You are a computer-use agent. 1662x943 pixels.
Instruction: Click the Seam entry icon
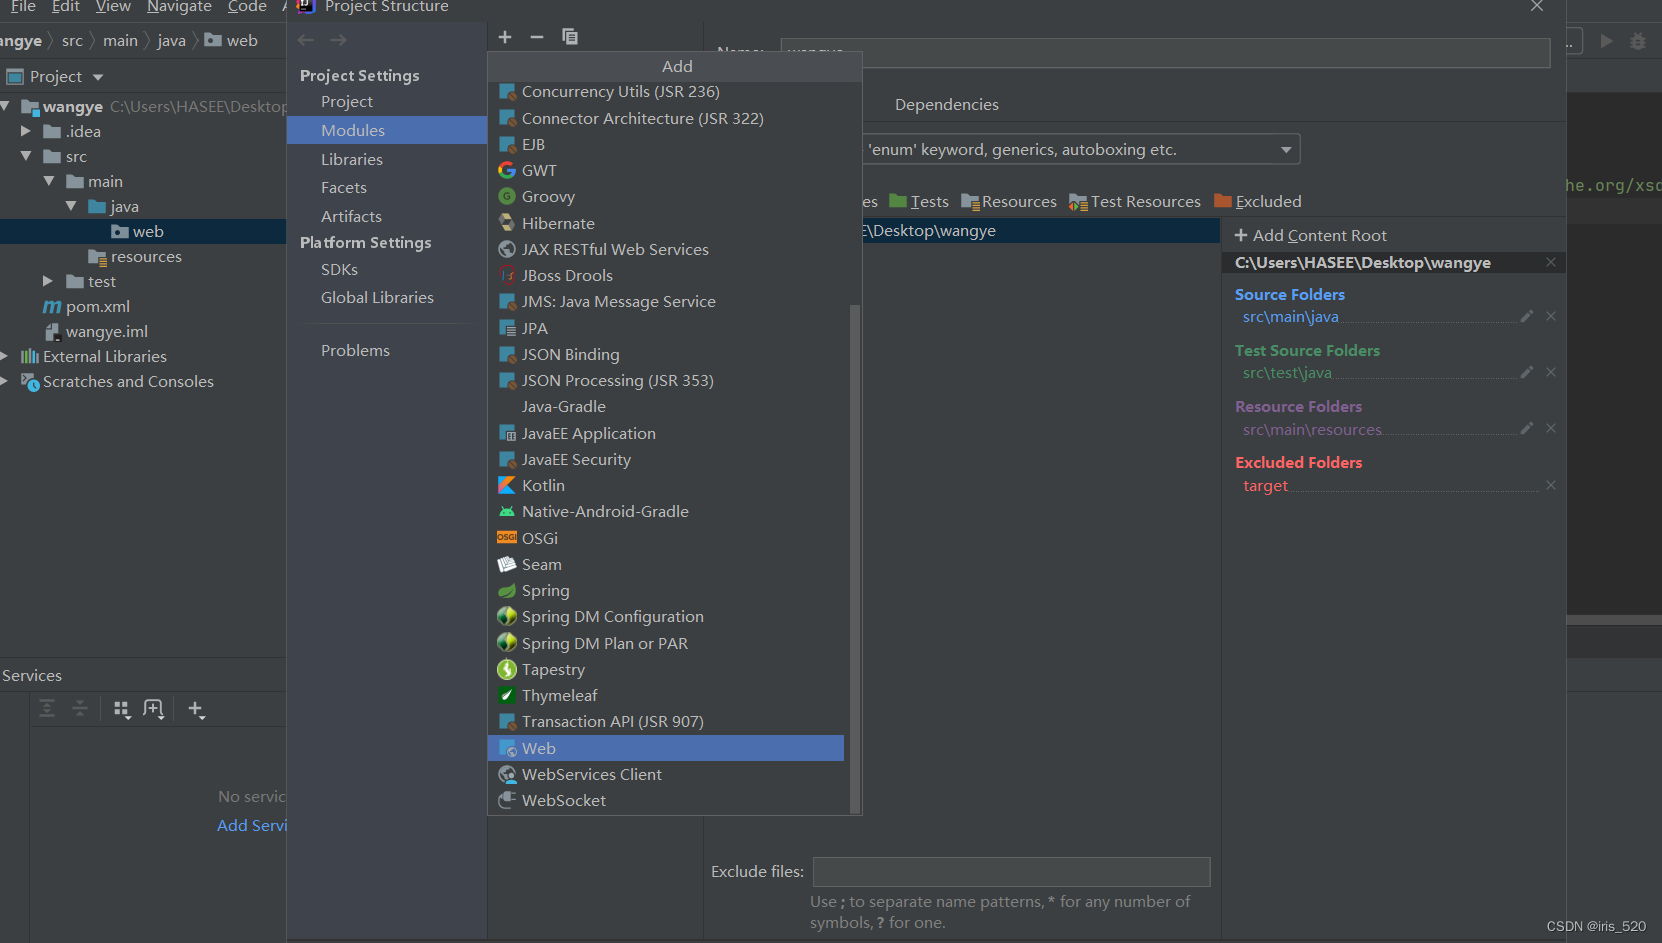pos(507,565)
